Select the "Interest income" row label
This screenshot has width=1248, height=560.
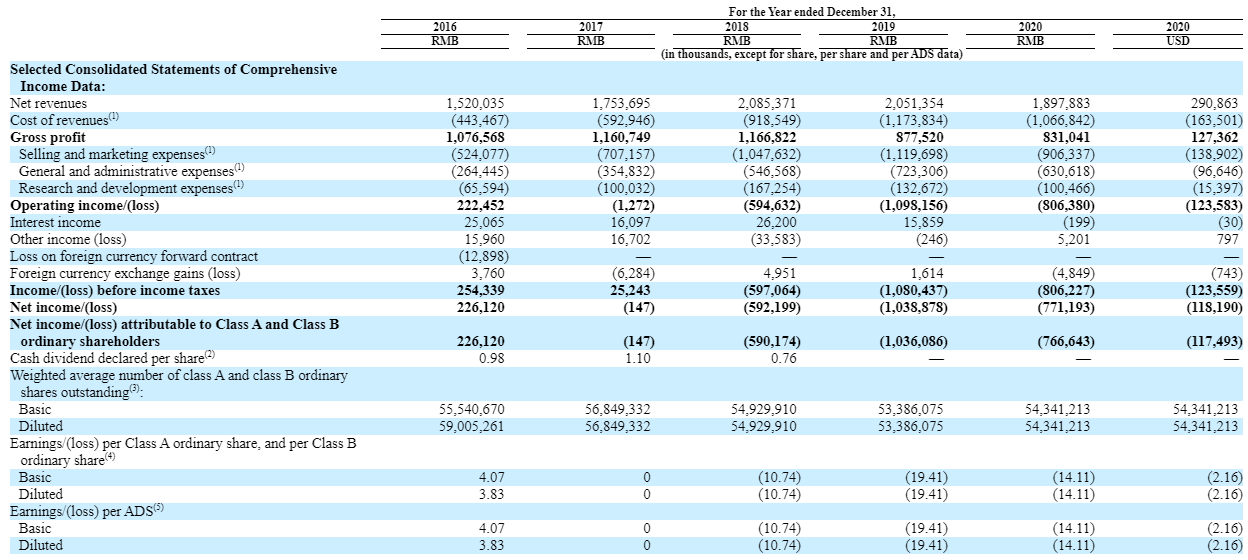tap(55, 222)
